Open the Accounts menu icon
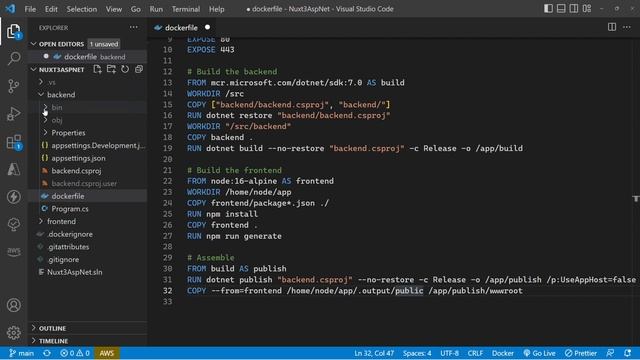The width and height of the screenshot is (640, 360). 14,305
